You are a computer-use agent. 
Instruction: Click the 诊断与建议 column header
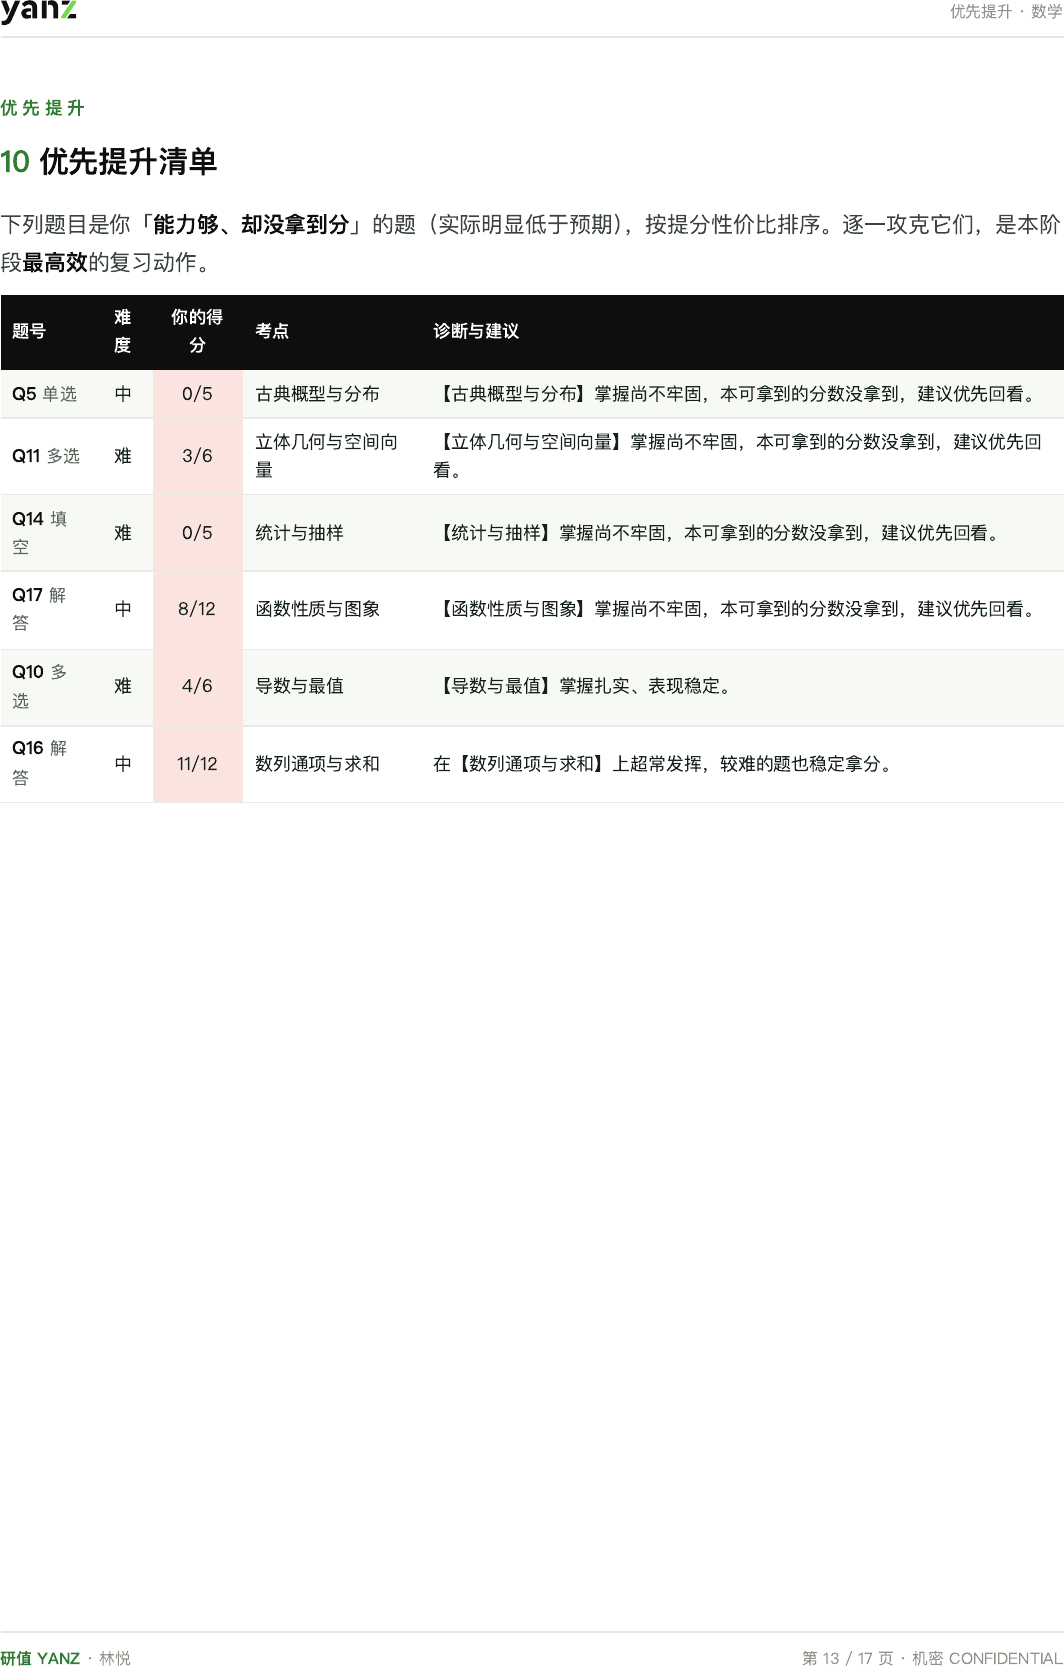(x=476, y=331)
